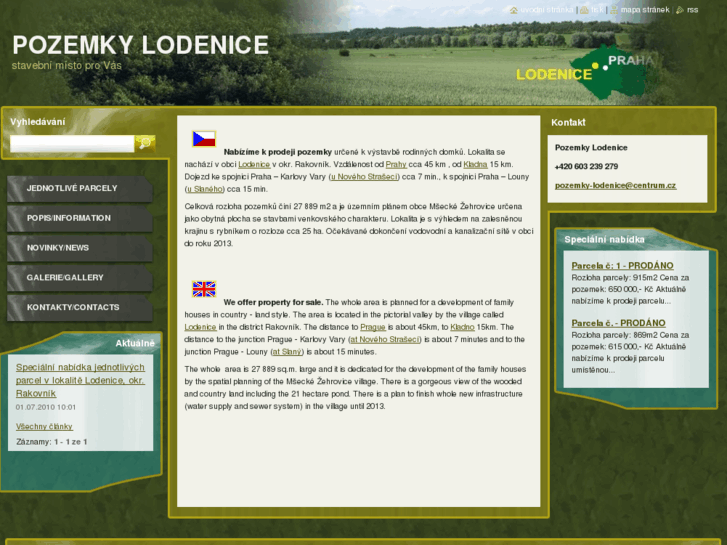Click the Kontakt panel heading
The image size is (727, 545).
point(568,122)
